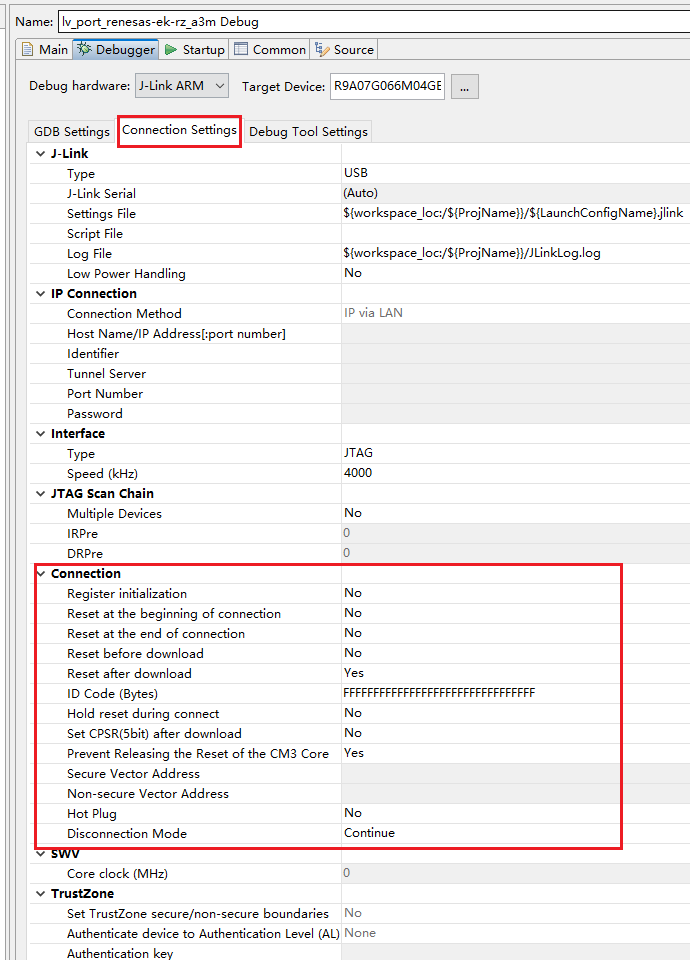Viewport: 690px width, 960px height.
Task: Open the Source tab icon
Action: pos(322,50)
